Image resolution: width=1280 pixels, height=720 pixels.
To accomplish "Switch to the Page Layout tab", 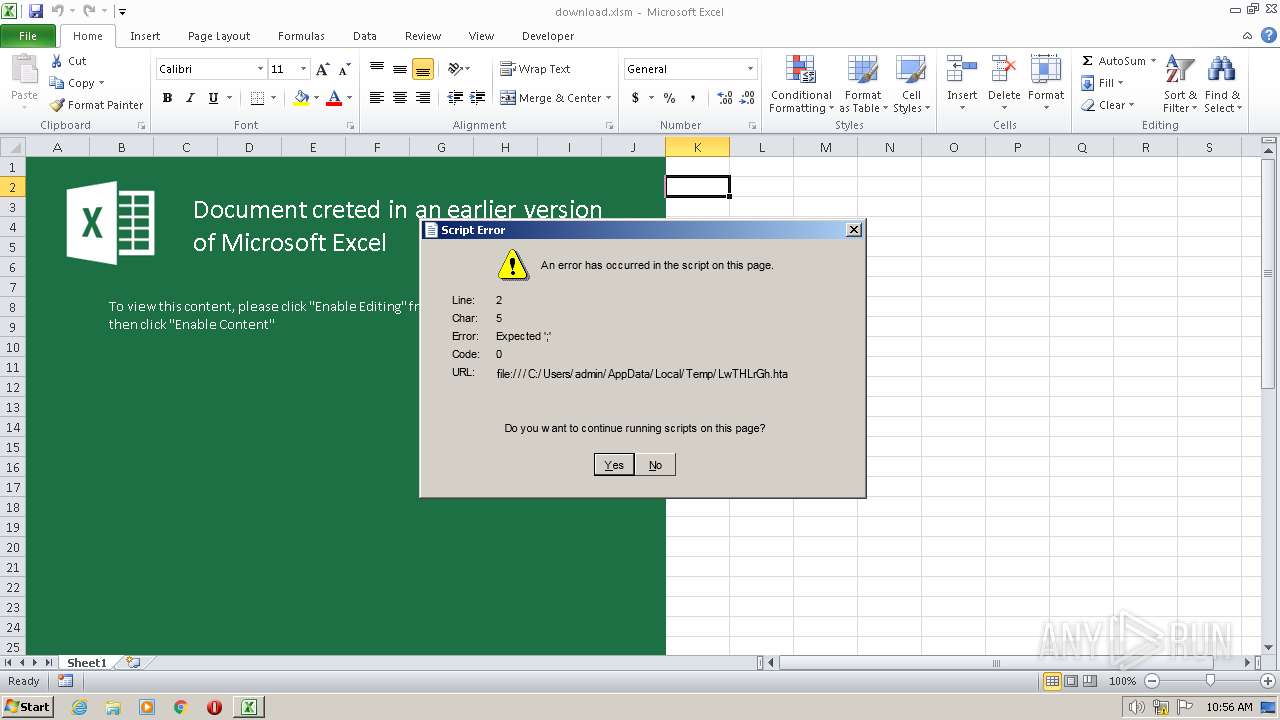I will (219, 36).
